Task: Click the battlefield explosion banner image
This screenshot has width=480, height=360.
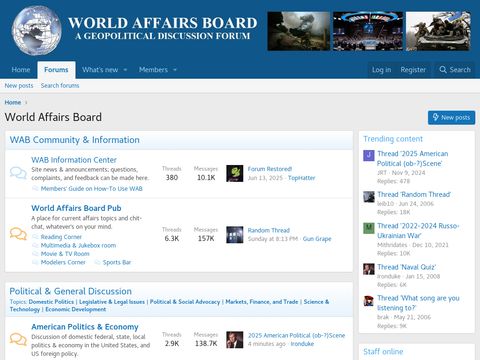Action: [299, 31]
